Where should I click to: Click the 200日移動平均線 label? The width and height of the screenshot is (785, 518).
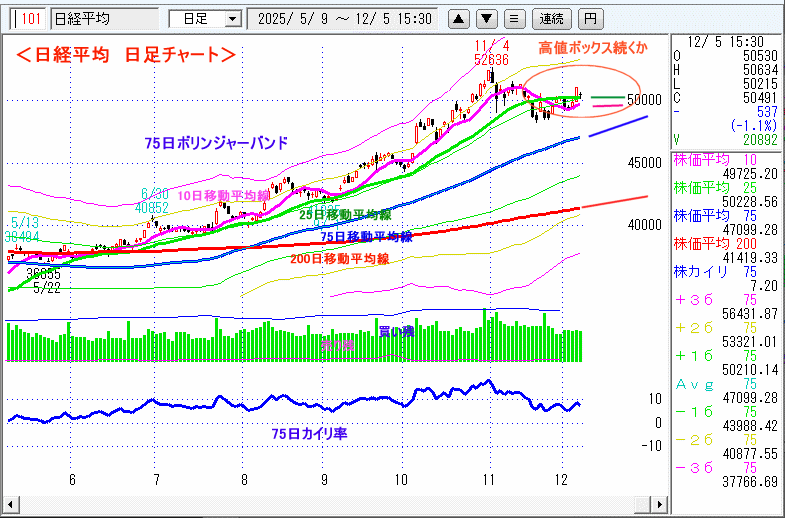tap(339, 259)
